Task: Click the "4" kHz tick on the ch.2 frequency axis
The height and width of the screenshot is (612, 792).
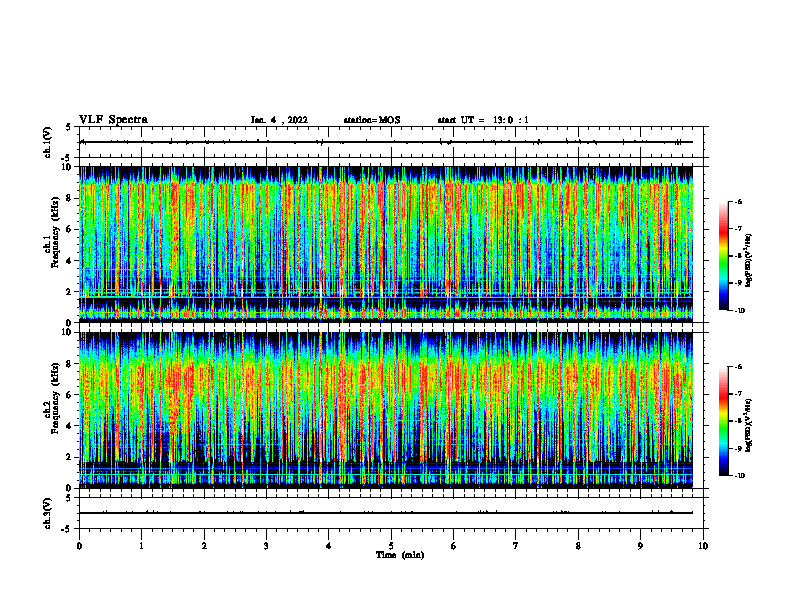Action: tap(69, 427)
